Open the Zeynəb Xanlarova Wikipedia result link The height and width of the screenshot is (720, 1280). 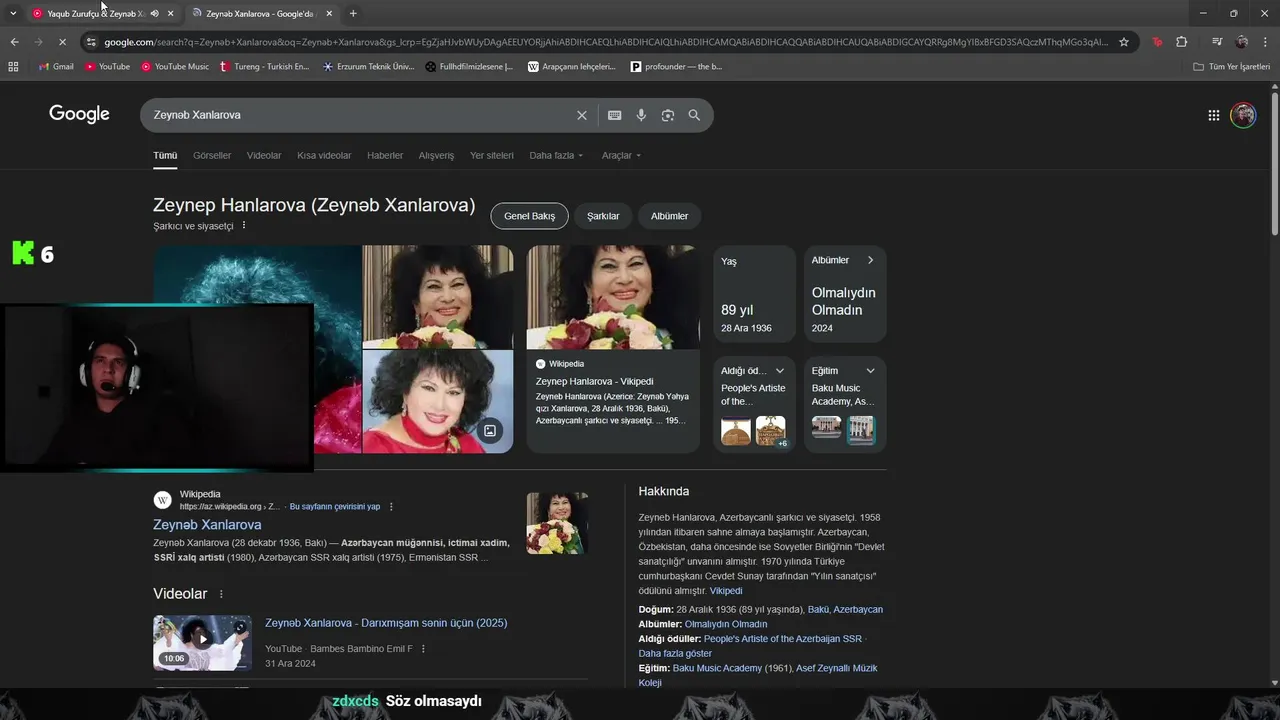207,525
